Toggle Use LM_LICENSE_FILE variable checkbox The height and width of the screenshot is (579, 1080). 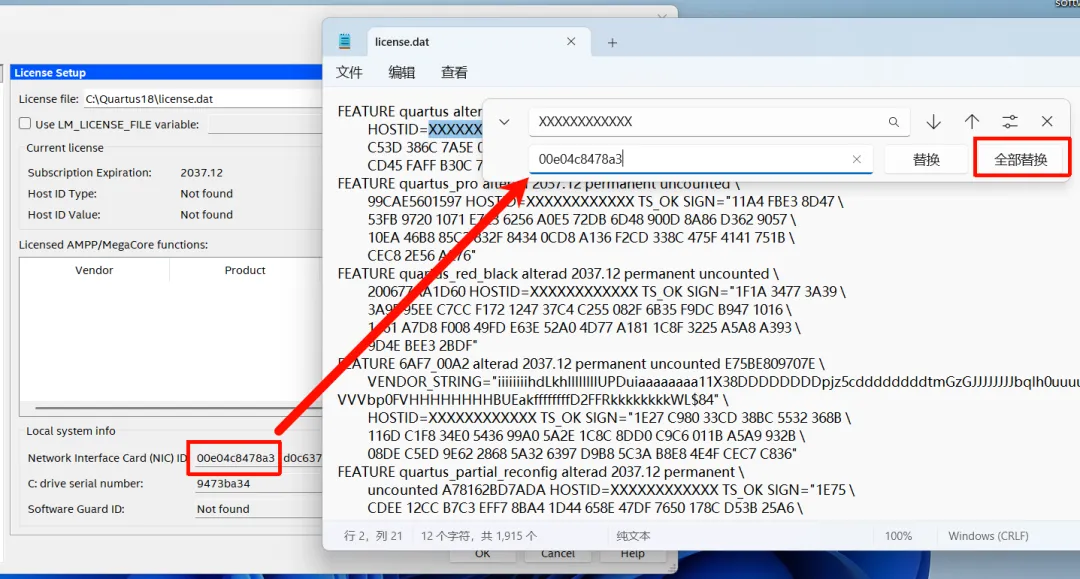[25, 123]
